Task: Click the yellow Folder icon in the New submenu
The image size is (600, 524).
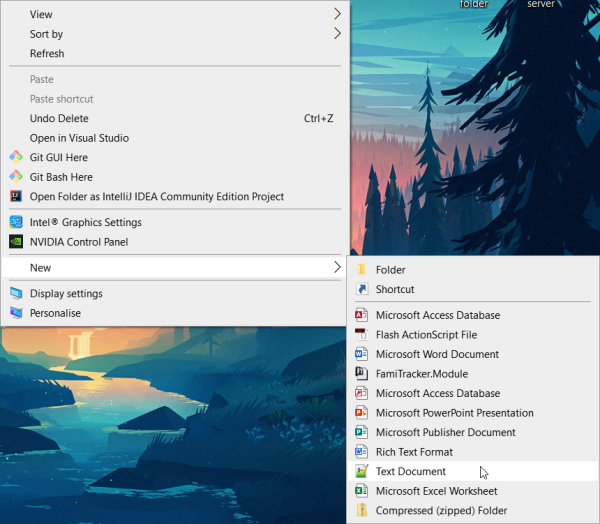Action: [x=362, y=270]
